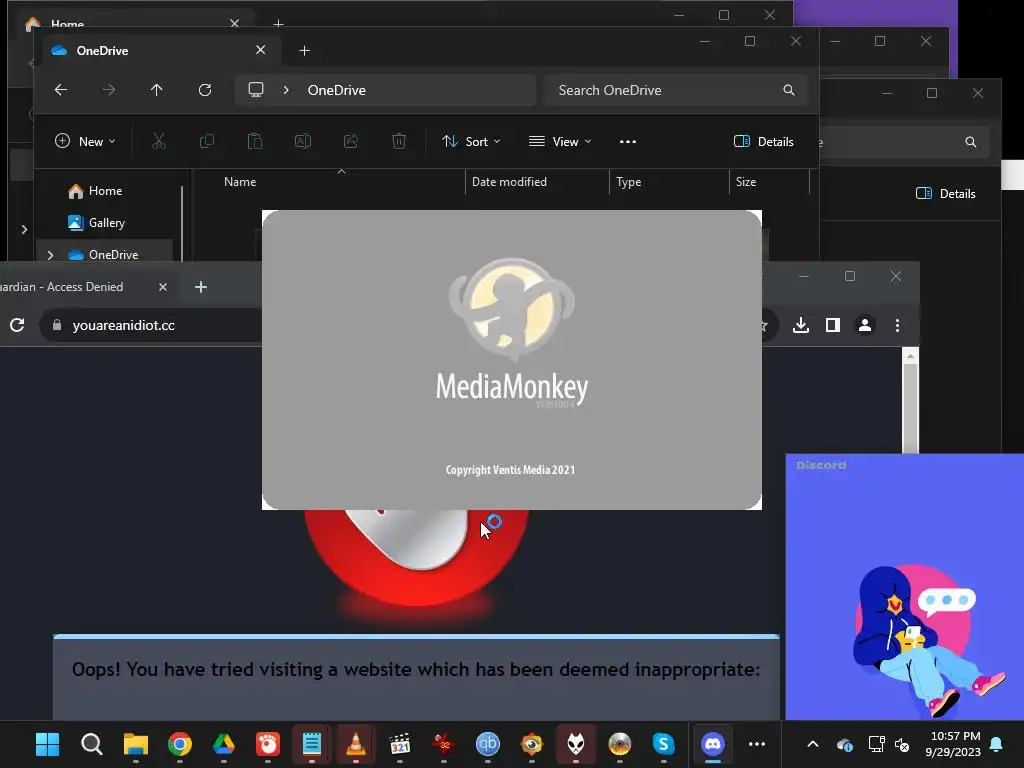Open the clock showing 10:57 PM

[953, 744]
